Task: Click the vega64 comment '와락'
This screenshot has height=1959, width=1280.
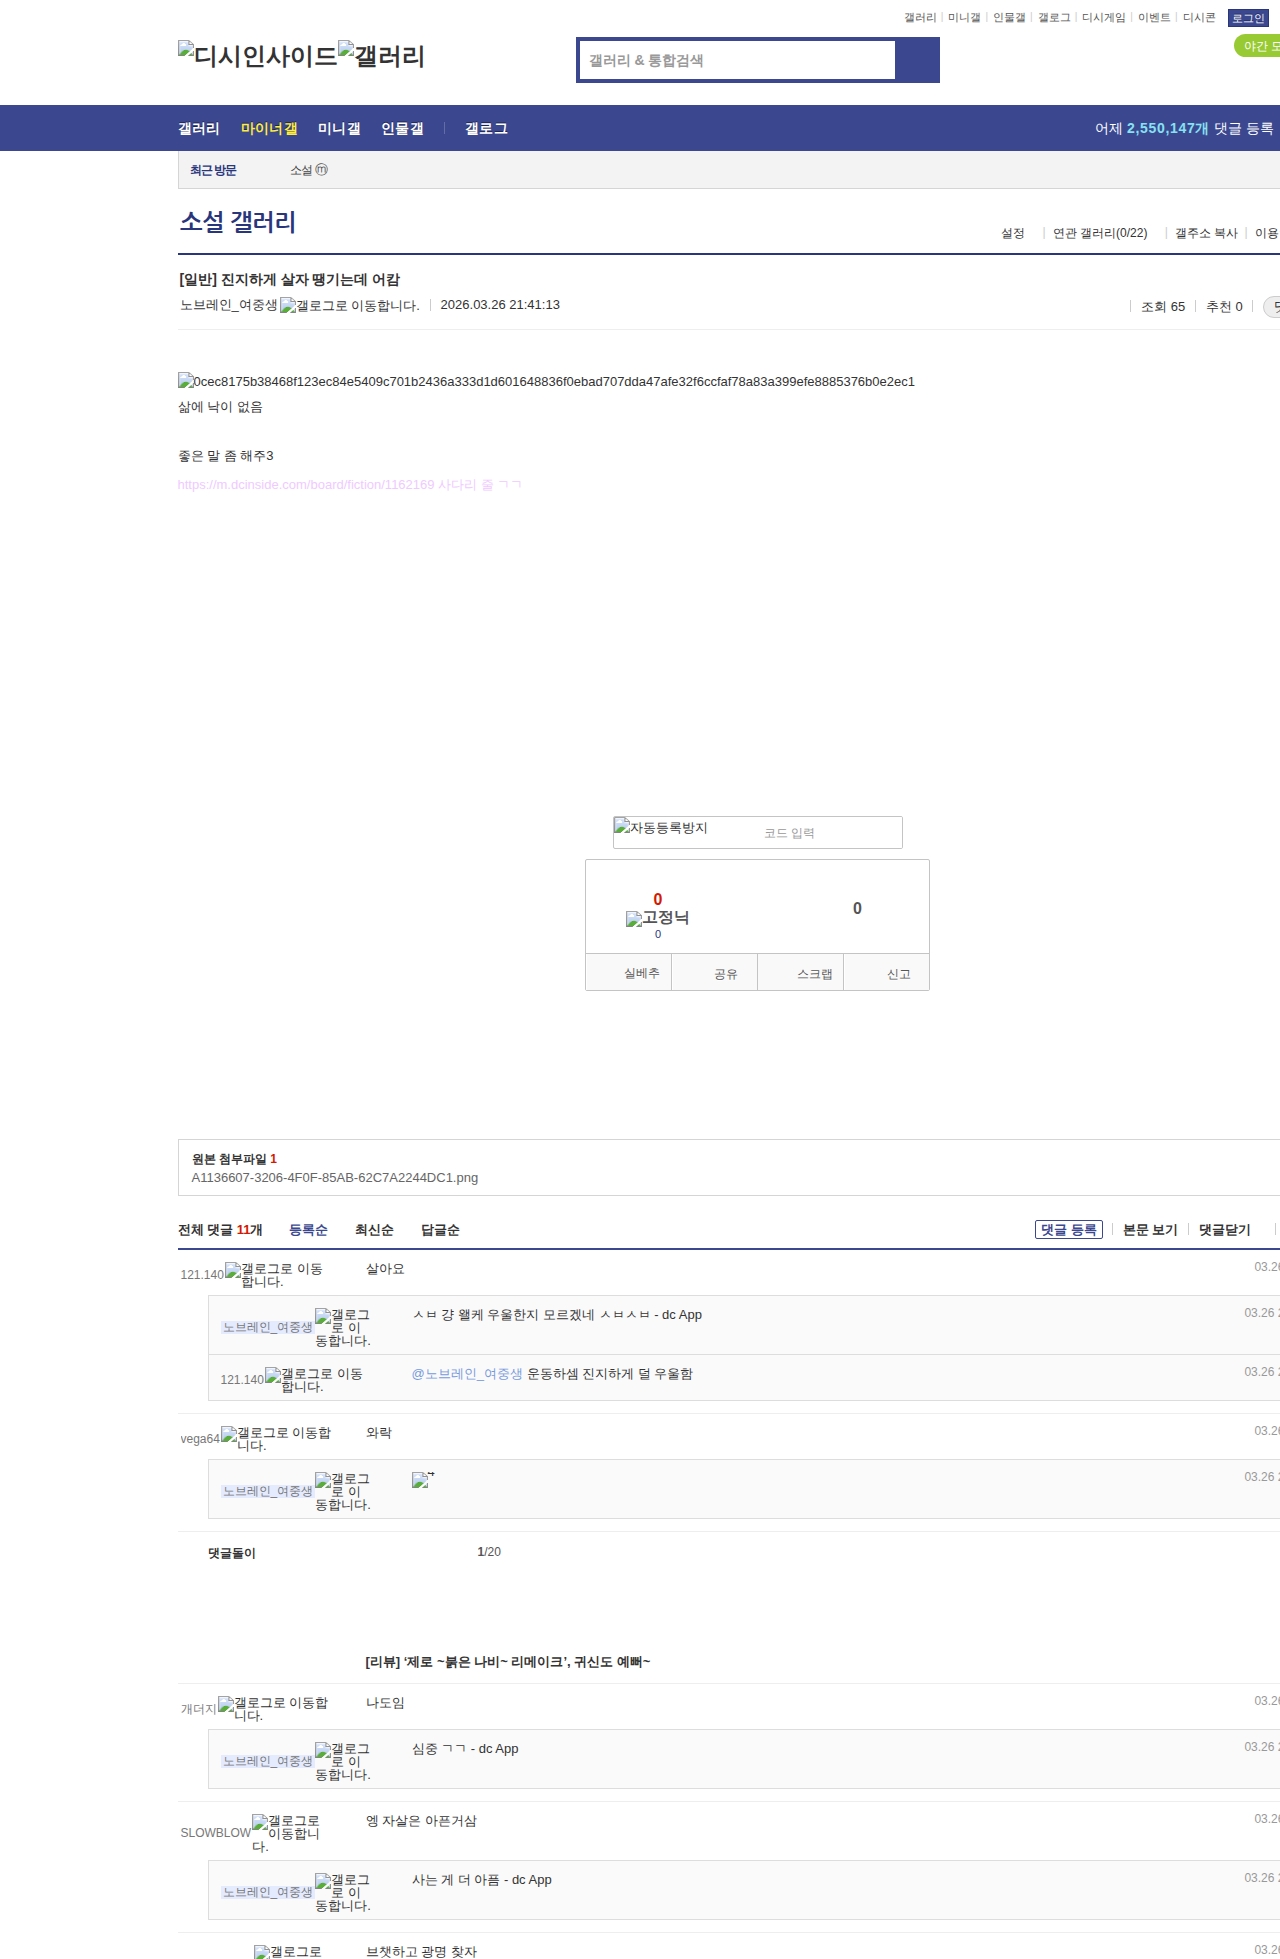Action: pyautogui.click(x=379, y=1433)
